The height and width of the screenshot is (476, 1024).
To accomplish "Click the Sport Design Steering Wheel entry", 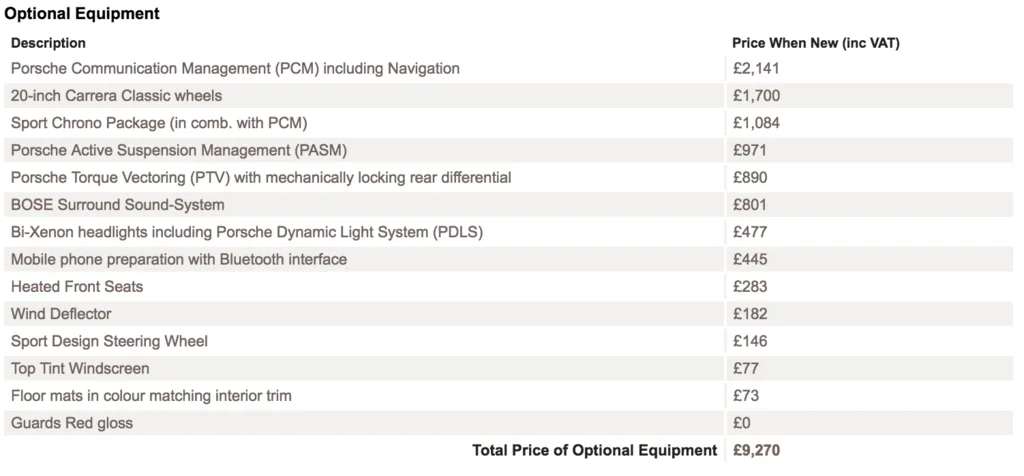I will pos(109,341).
